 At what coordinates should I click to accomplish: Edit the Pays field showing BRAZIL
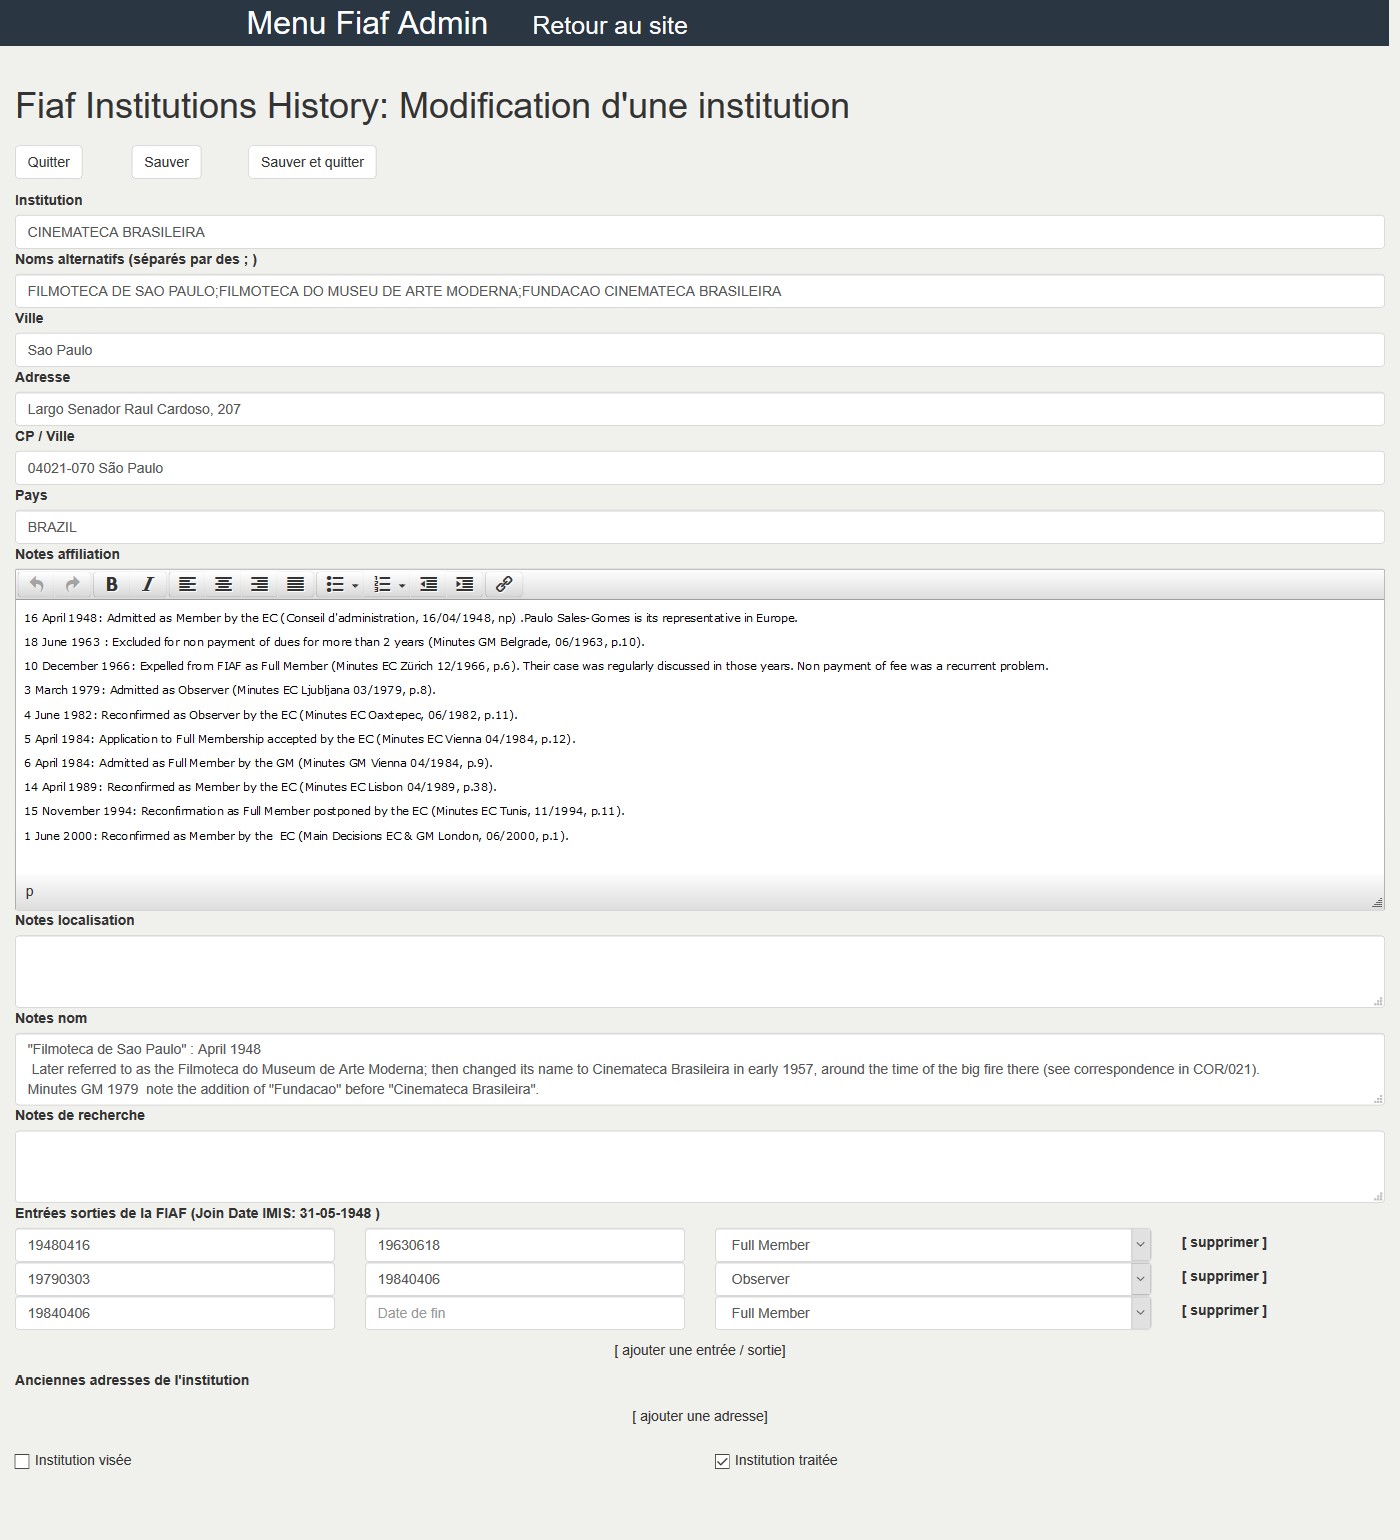point(700,527)
